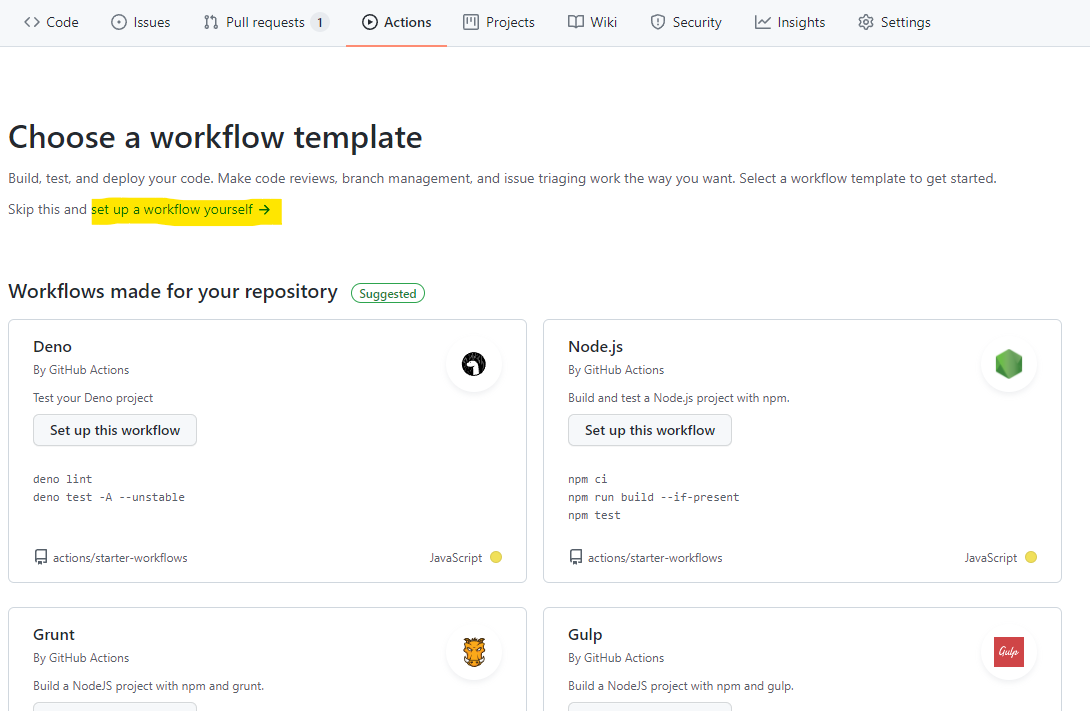Click 'Build and test a Node.js project with npm.'
The width and height of the screenshot is (1090, 711).
pyautogui.click(x=678, y=398)
